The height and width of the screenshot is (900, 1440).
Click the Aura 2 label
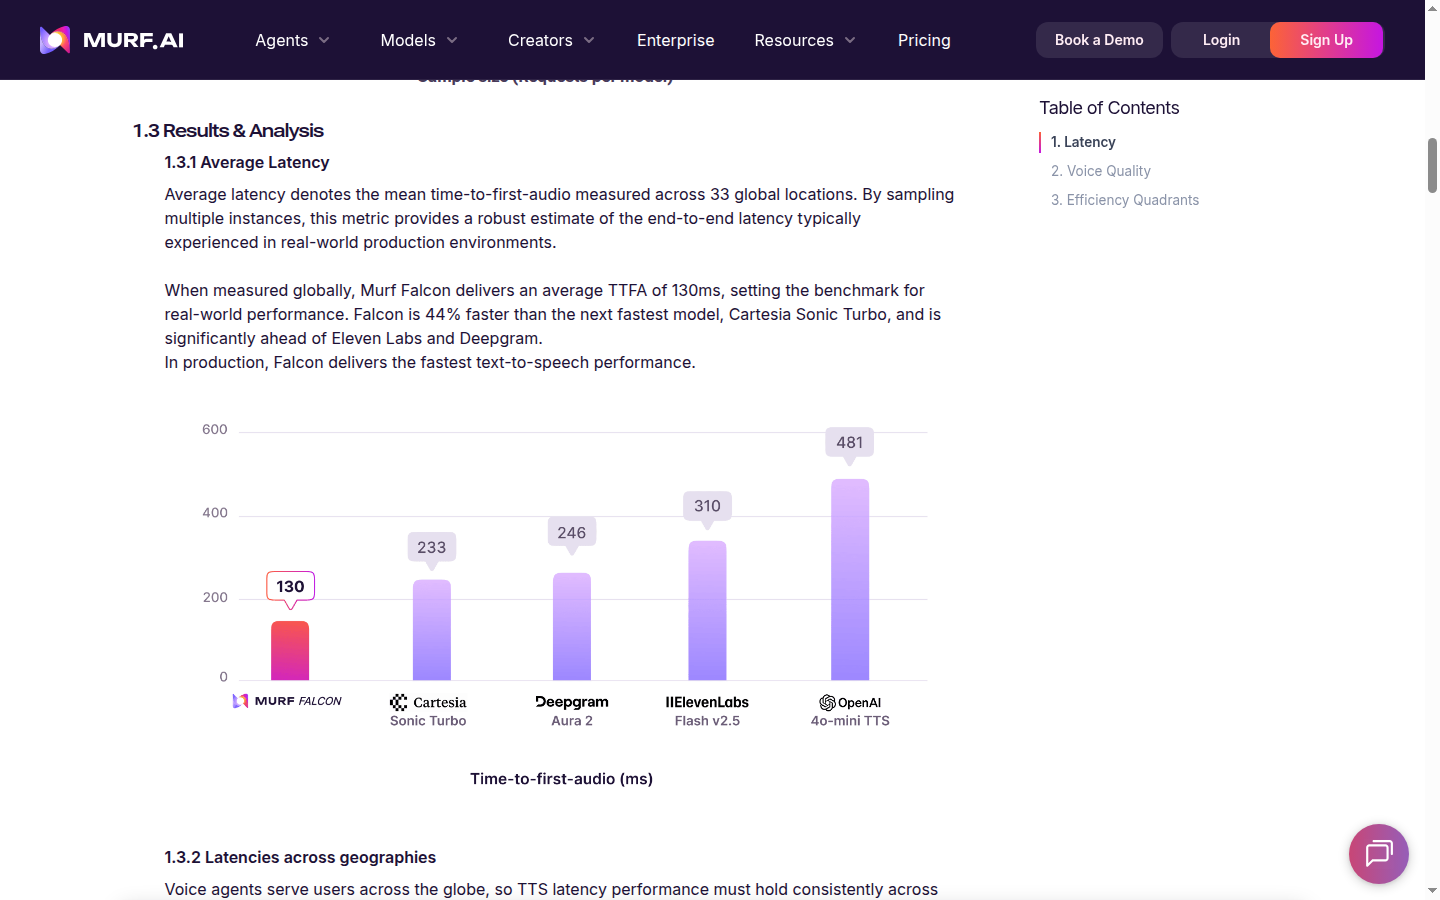(572, 721)
